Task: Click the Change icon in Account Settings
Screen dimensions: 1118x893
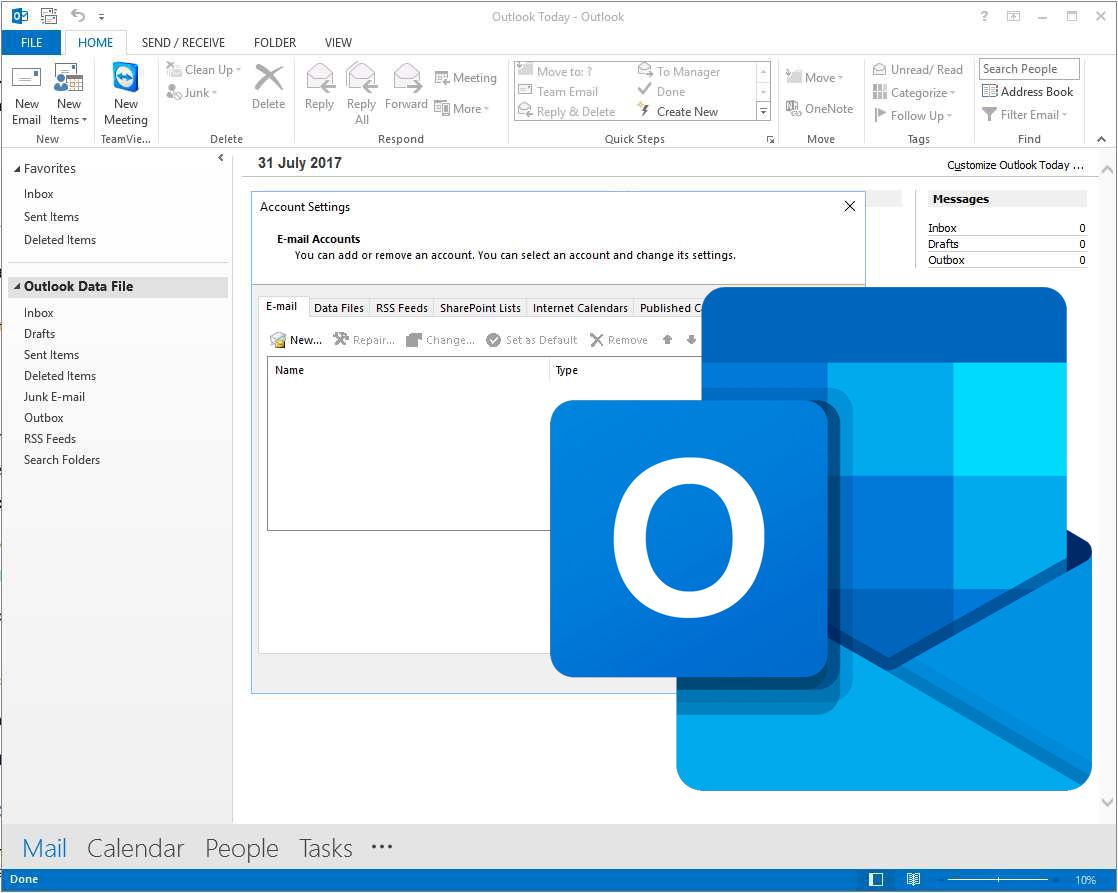Action: tap(440, 339)
